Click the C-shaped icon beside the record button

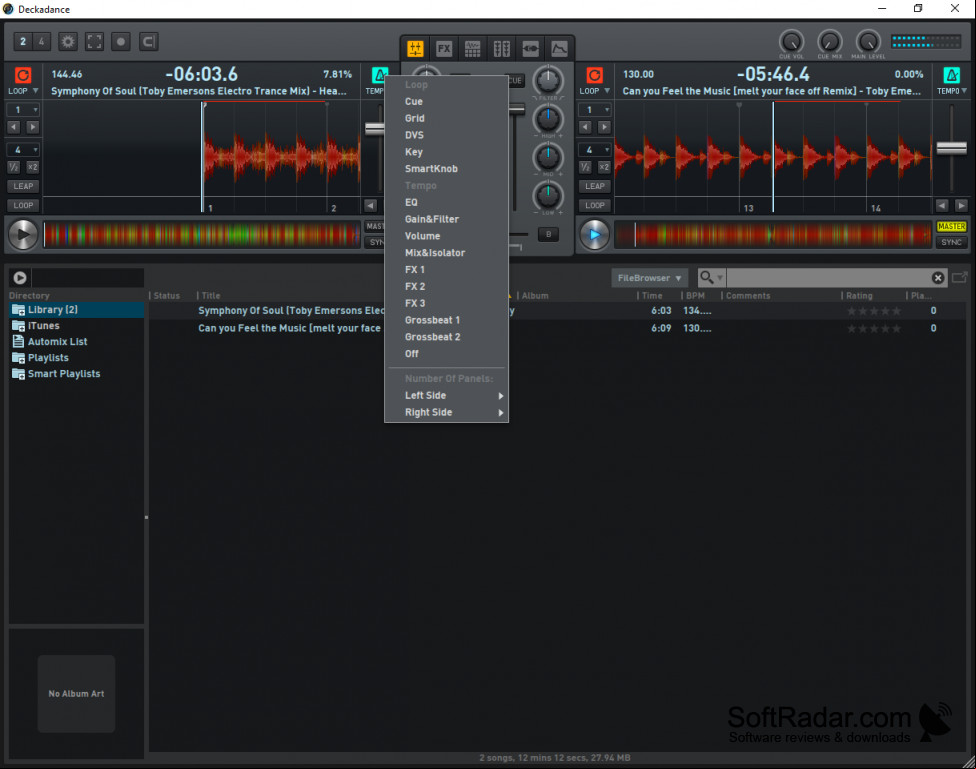point(148,42)
